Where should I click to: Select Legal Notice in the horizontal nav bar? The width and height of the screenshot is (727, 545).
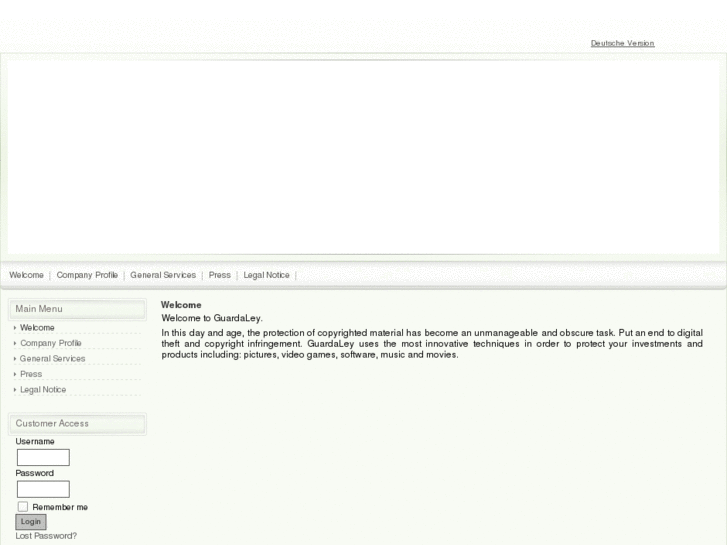point(266,275)
